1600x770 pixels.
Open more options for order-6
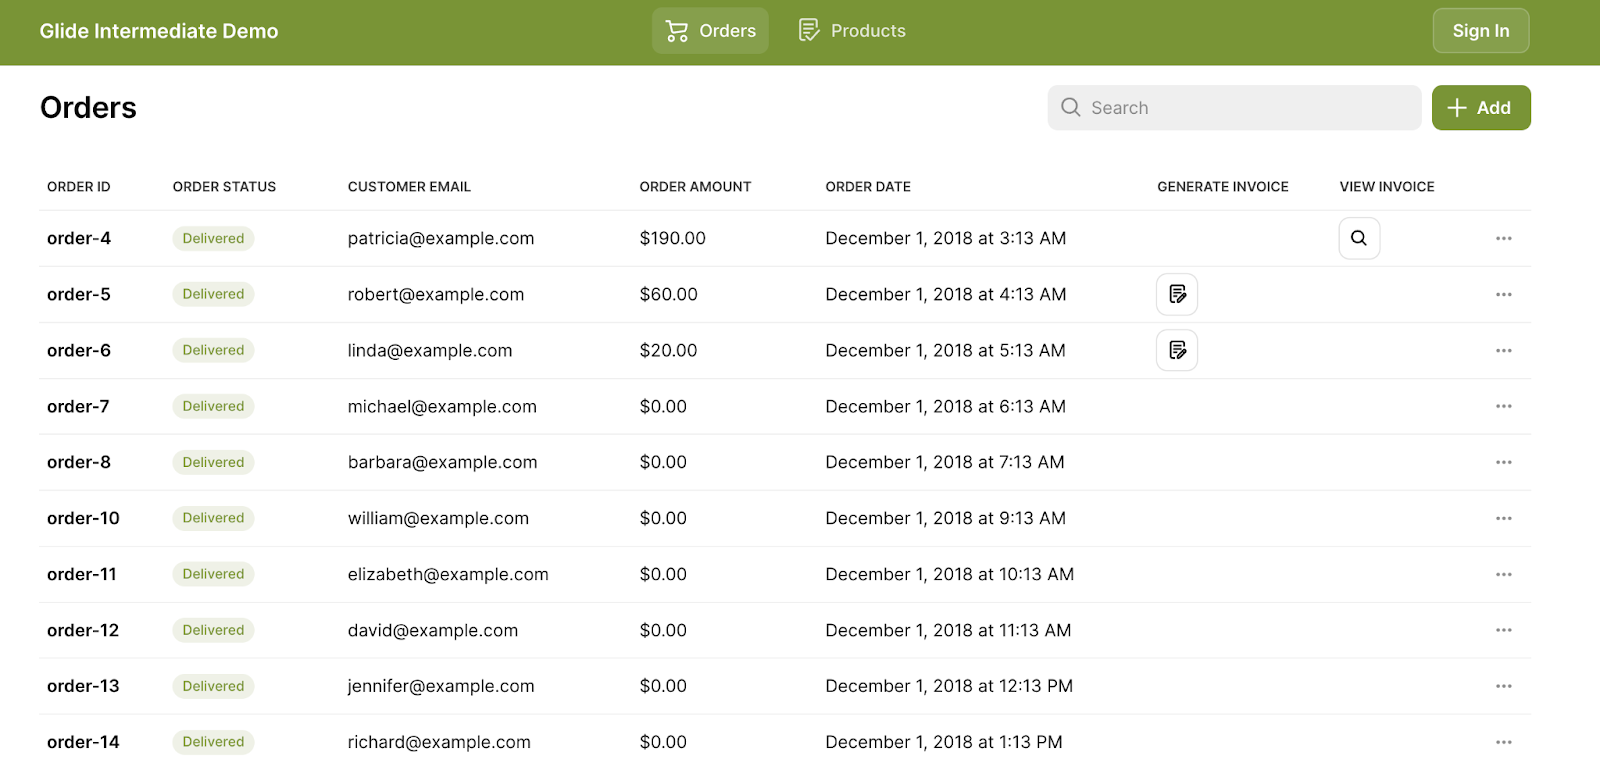1504,350
